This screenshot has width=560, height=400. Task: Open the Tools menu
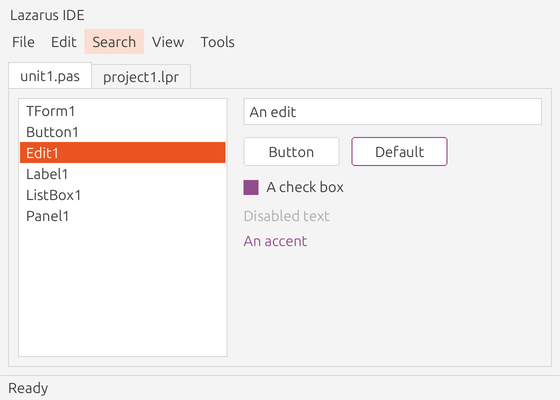click(218, 42)
